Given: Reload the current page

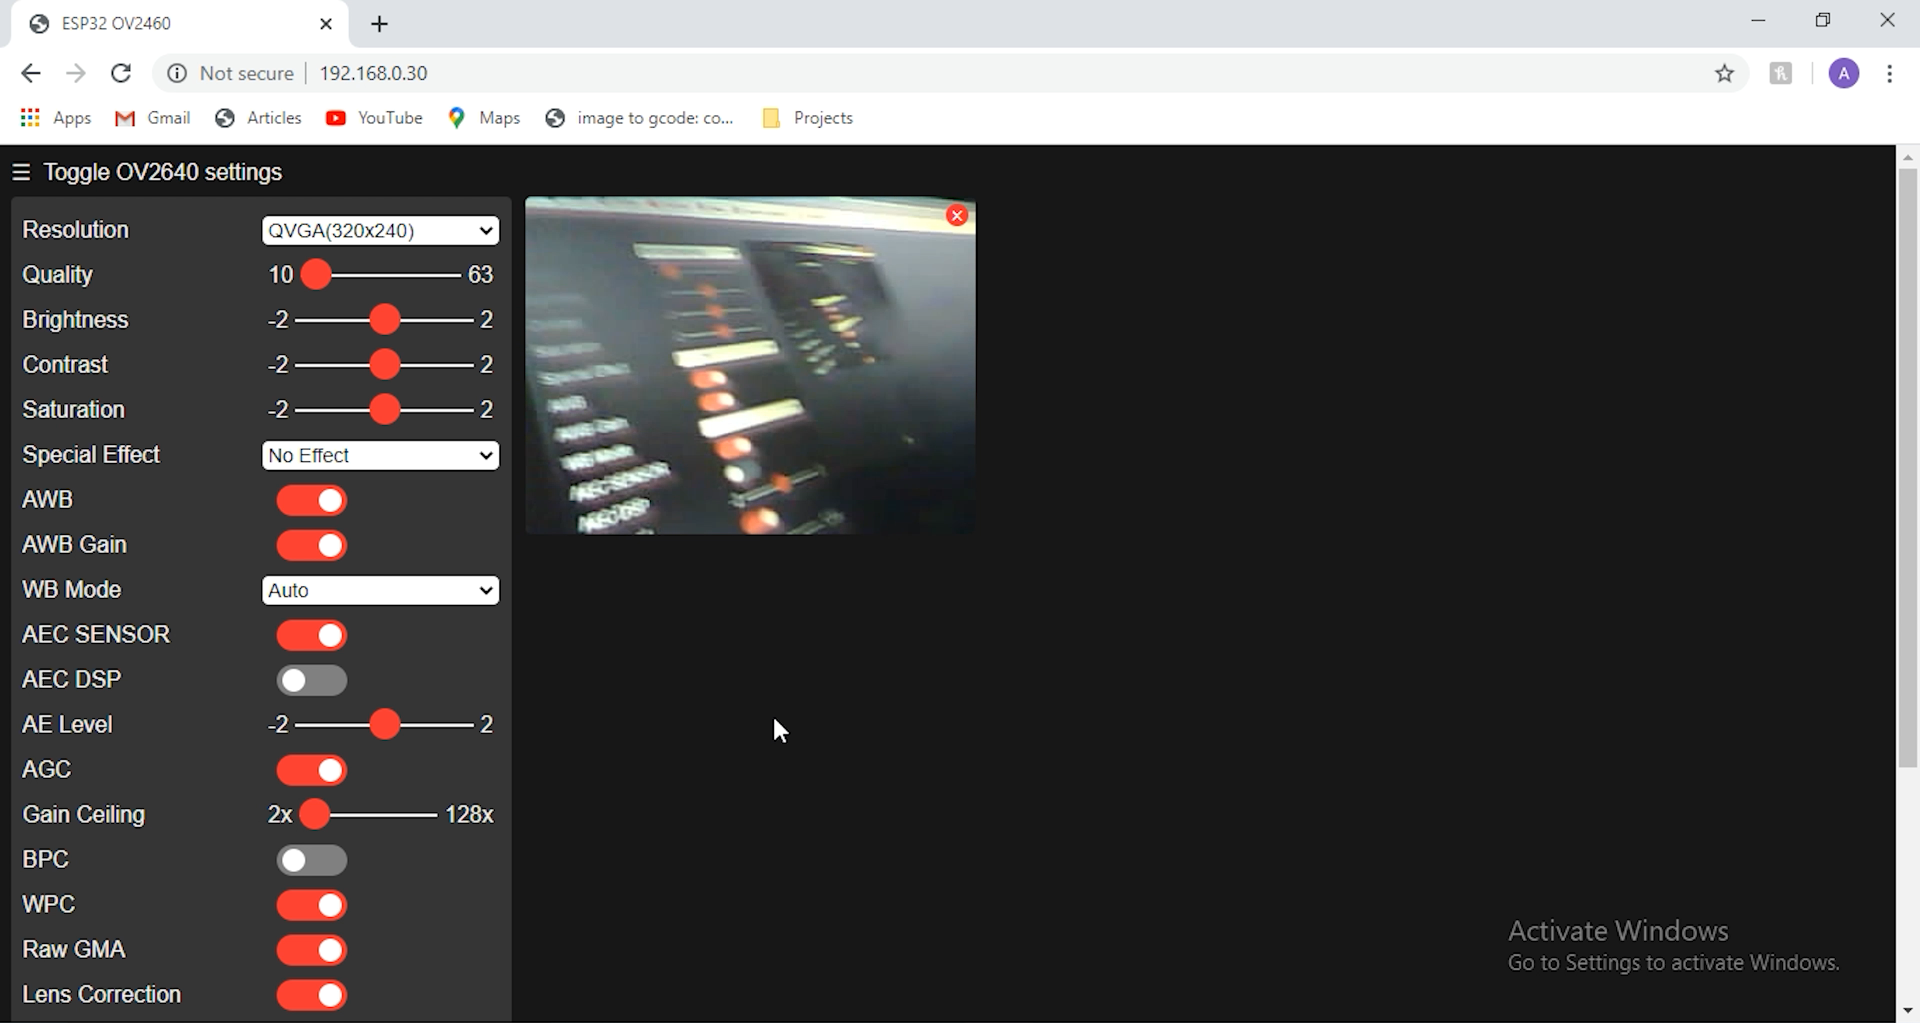Looking at the screenshot, I should tap(121, 73).
